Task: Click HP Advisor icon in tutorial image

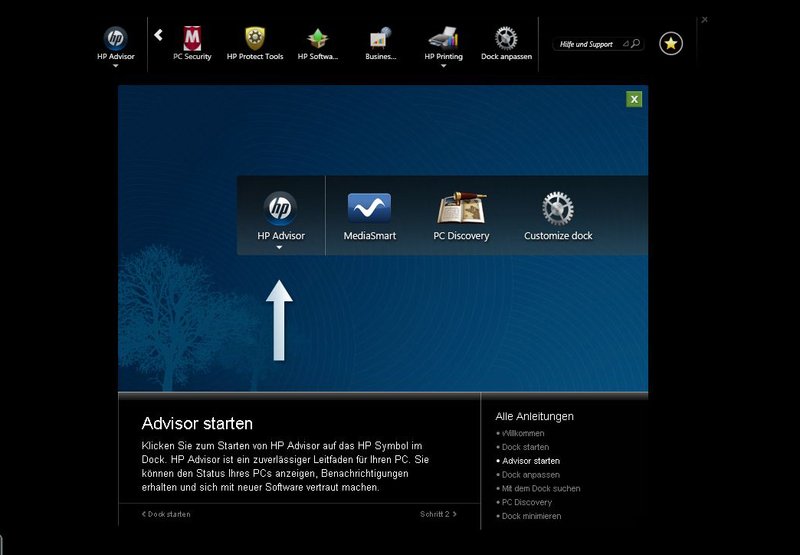Action: point(280,209)
